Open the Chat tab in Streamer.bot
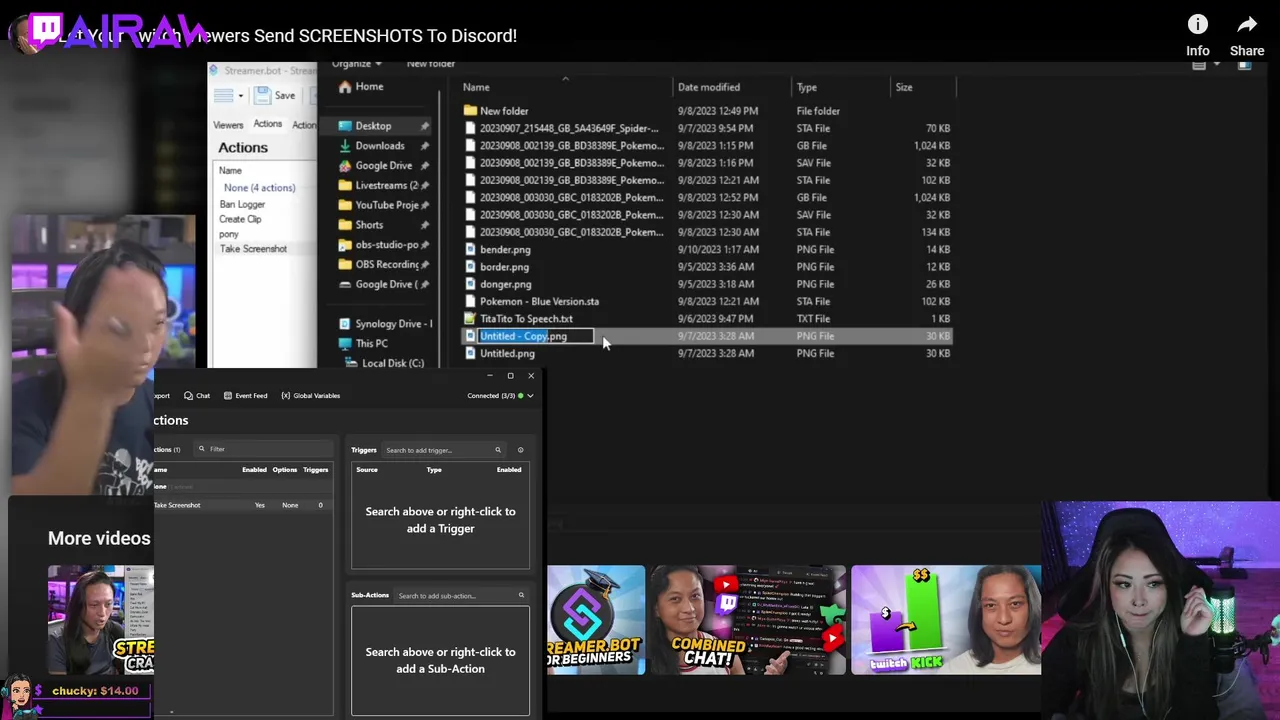Screen dimensions: 1280x720 (x=197, y=396)
